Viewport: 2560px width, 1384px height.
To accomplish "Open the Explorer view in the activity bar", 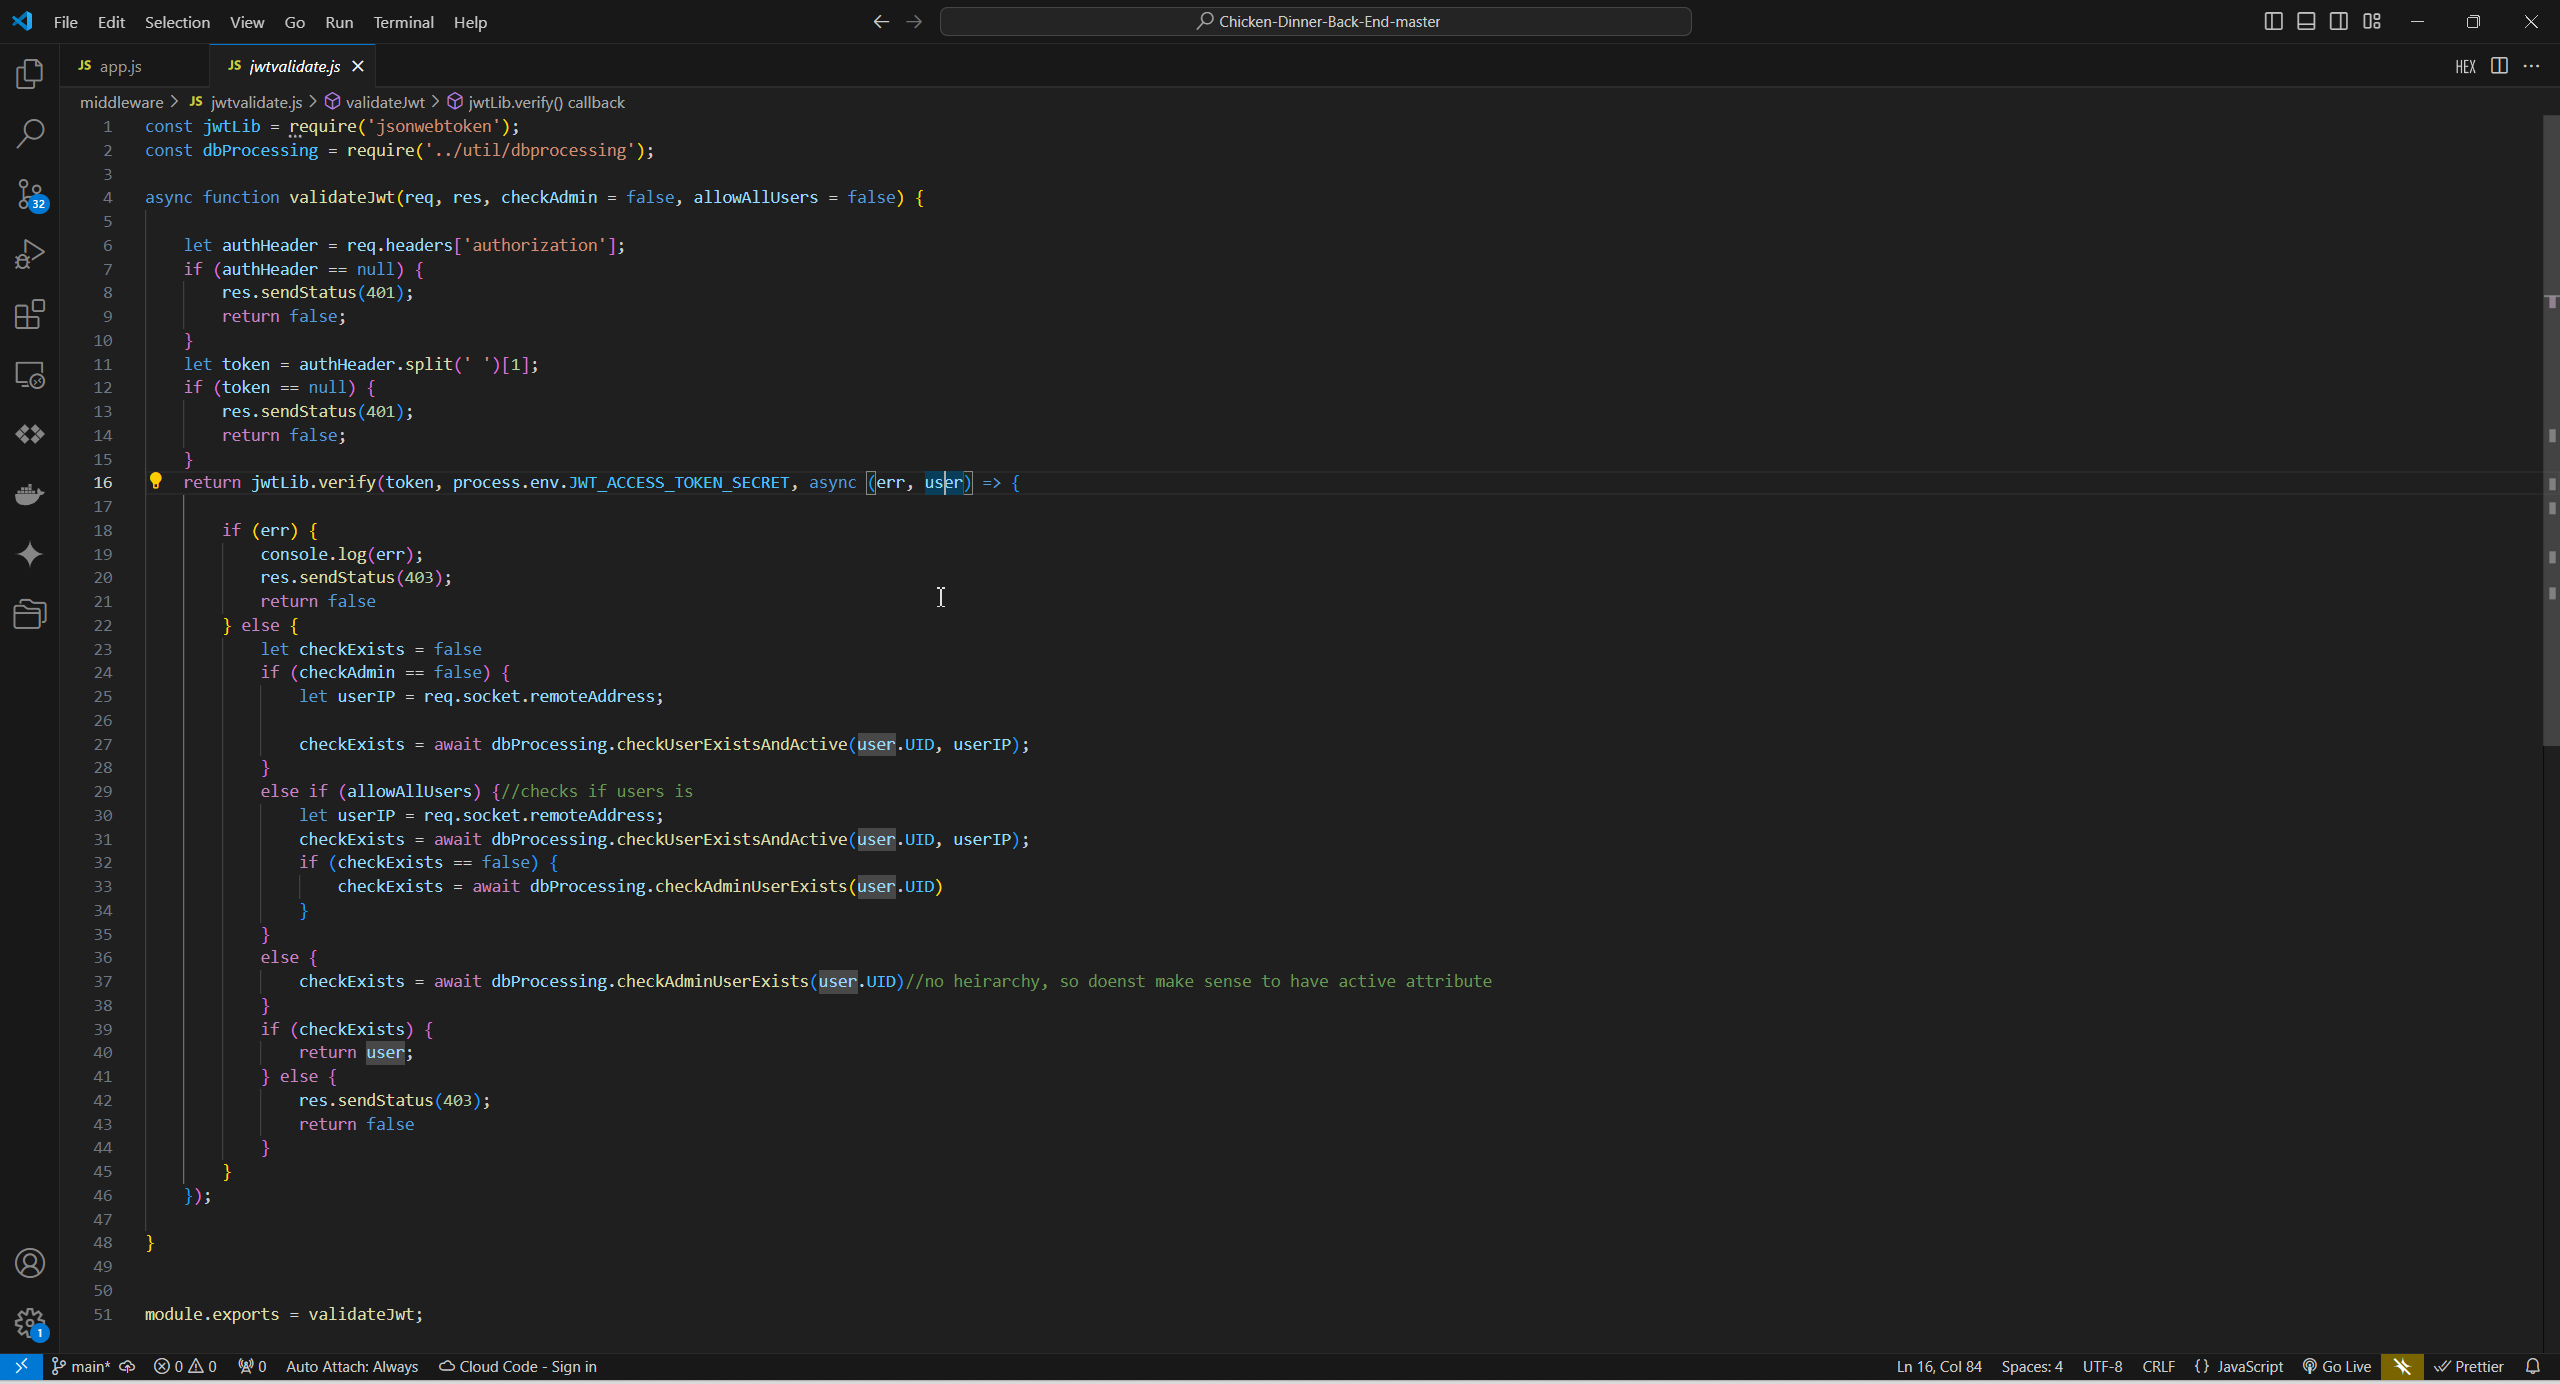I will click(30, 73).
